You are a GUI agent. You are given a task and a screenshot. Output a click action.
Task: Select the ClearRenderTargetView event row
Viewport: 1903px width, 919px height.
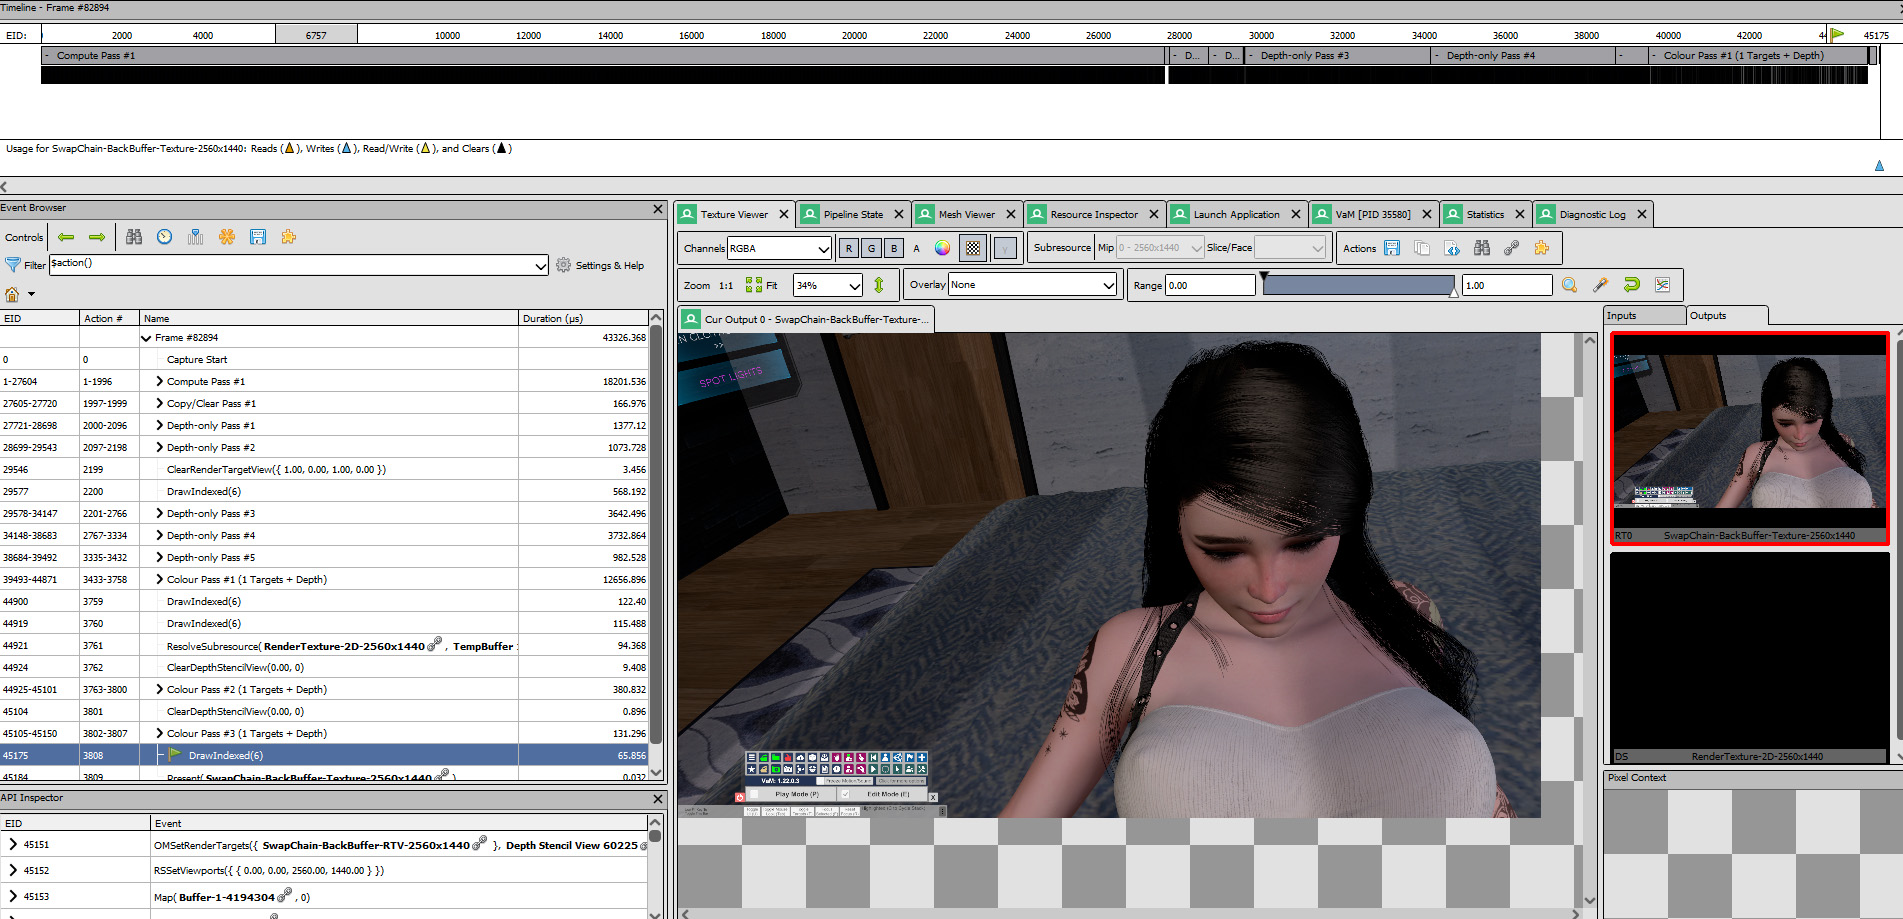325,469
